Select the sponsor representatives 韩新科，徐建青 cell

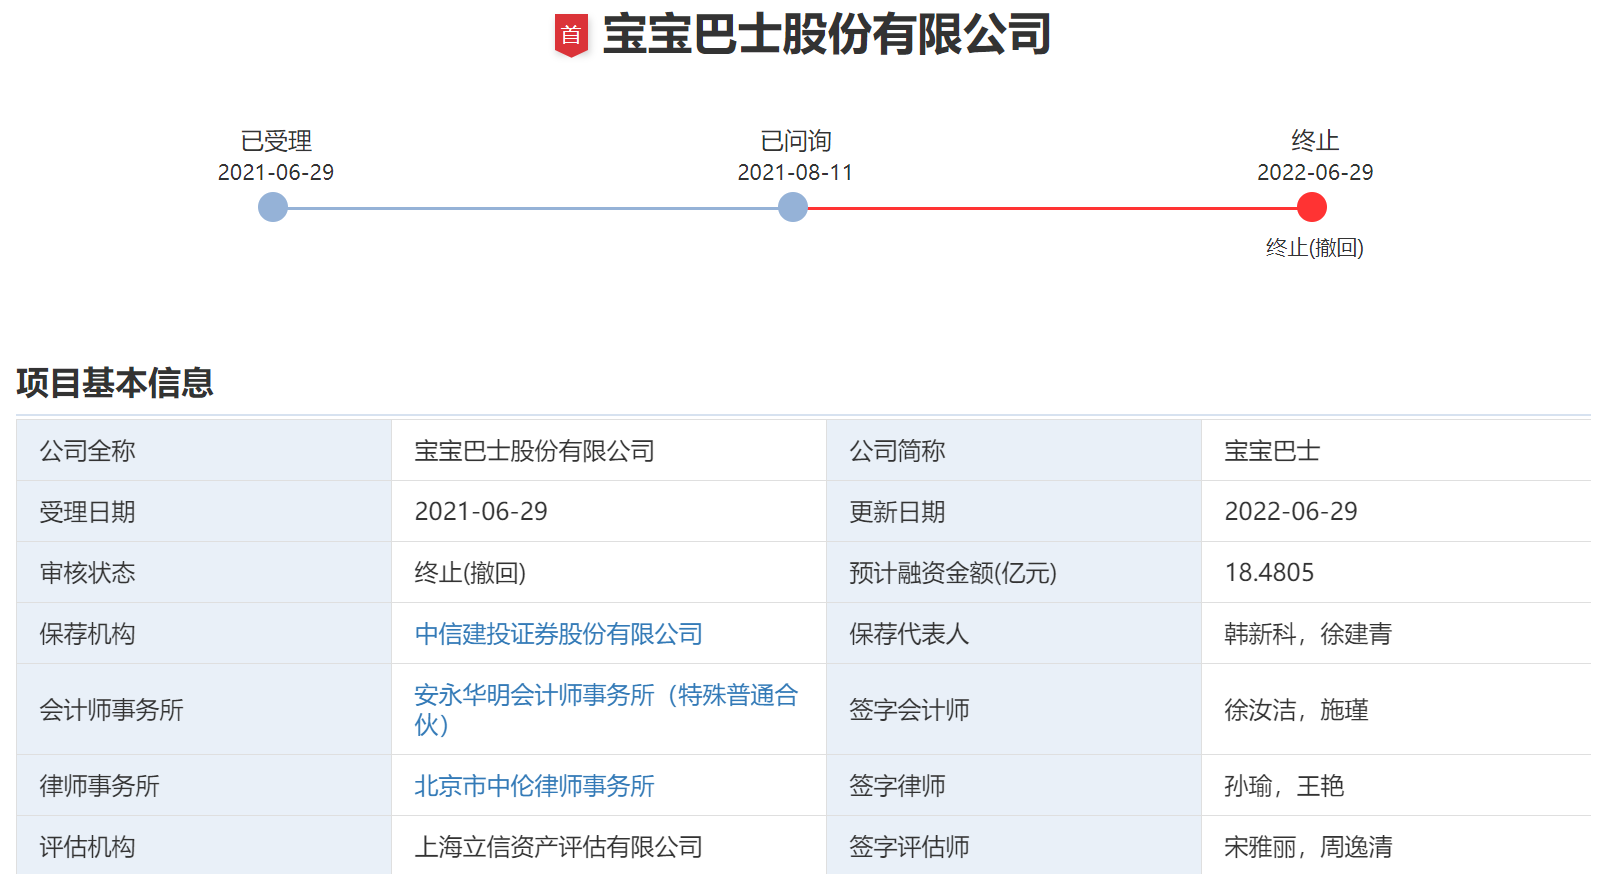tap(1307, 634)
